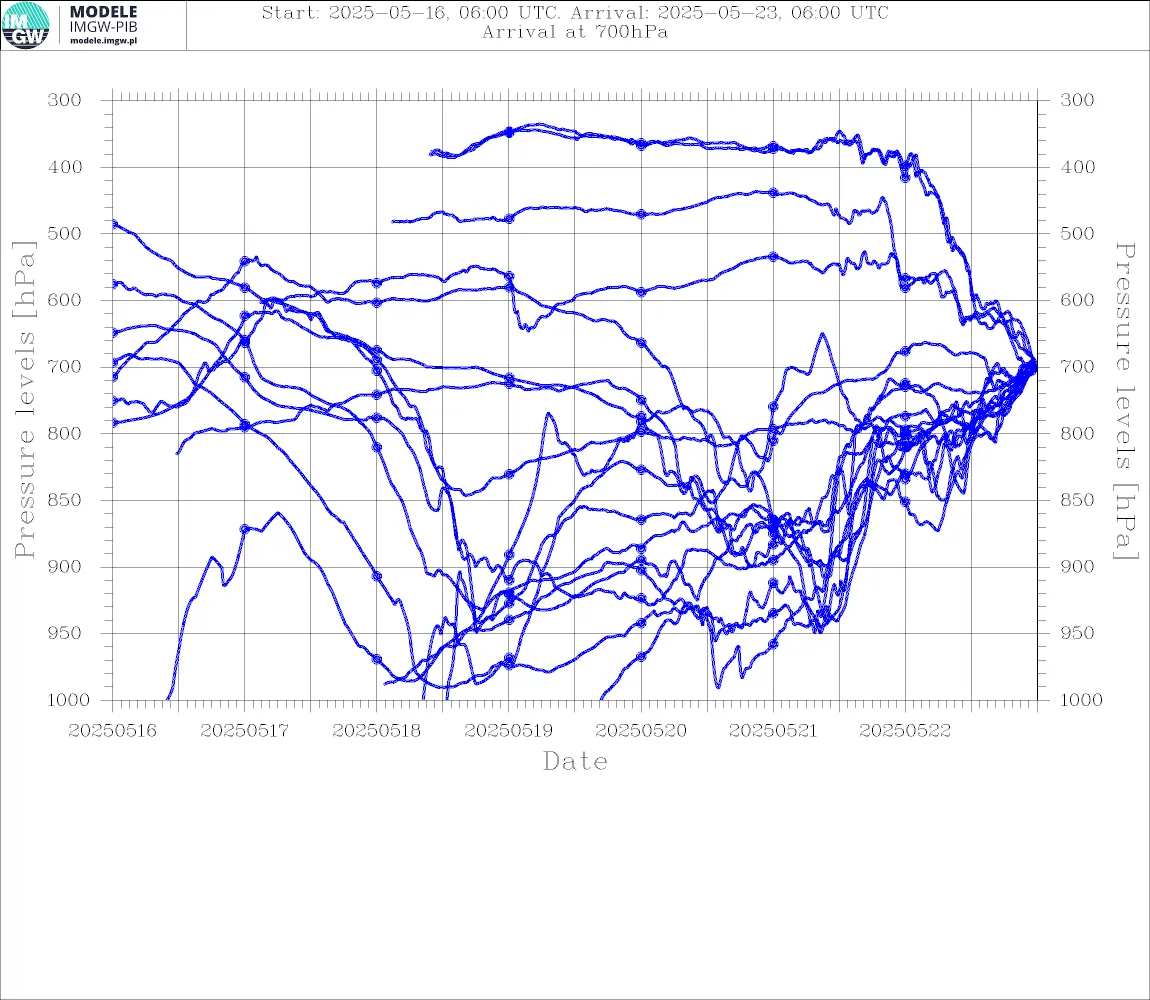Click the 20250521 date label
1150x1000 pixels.
[773, 731]
